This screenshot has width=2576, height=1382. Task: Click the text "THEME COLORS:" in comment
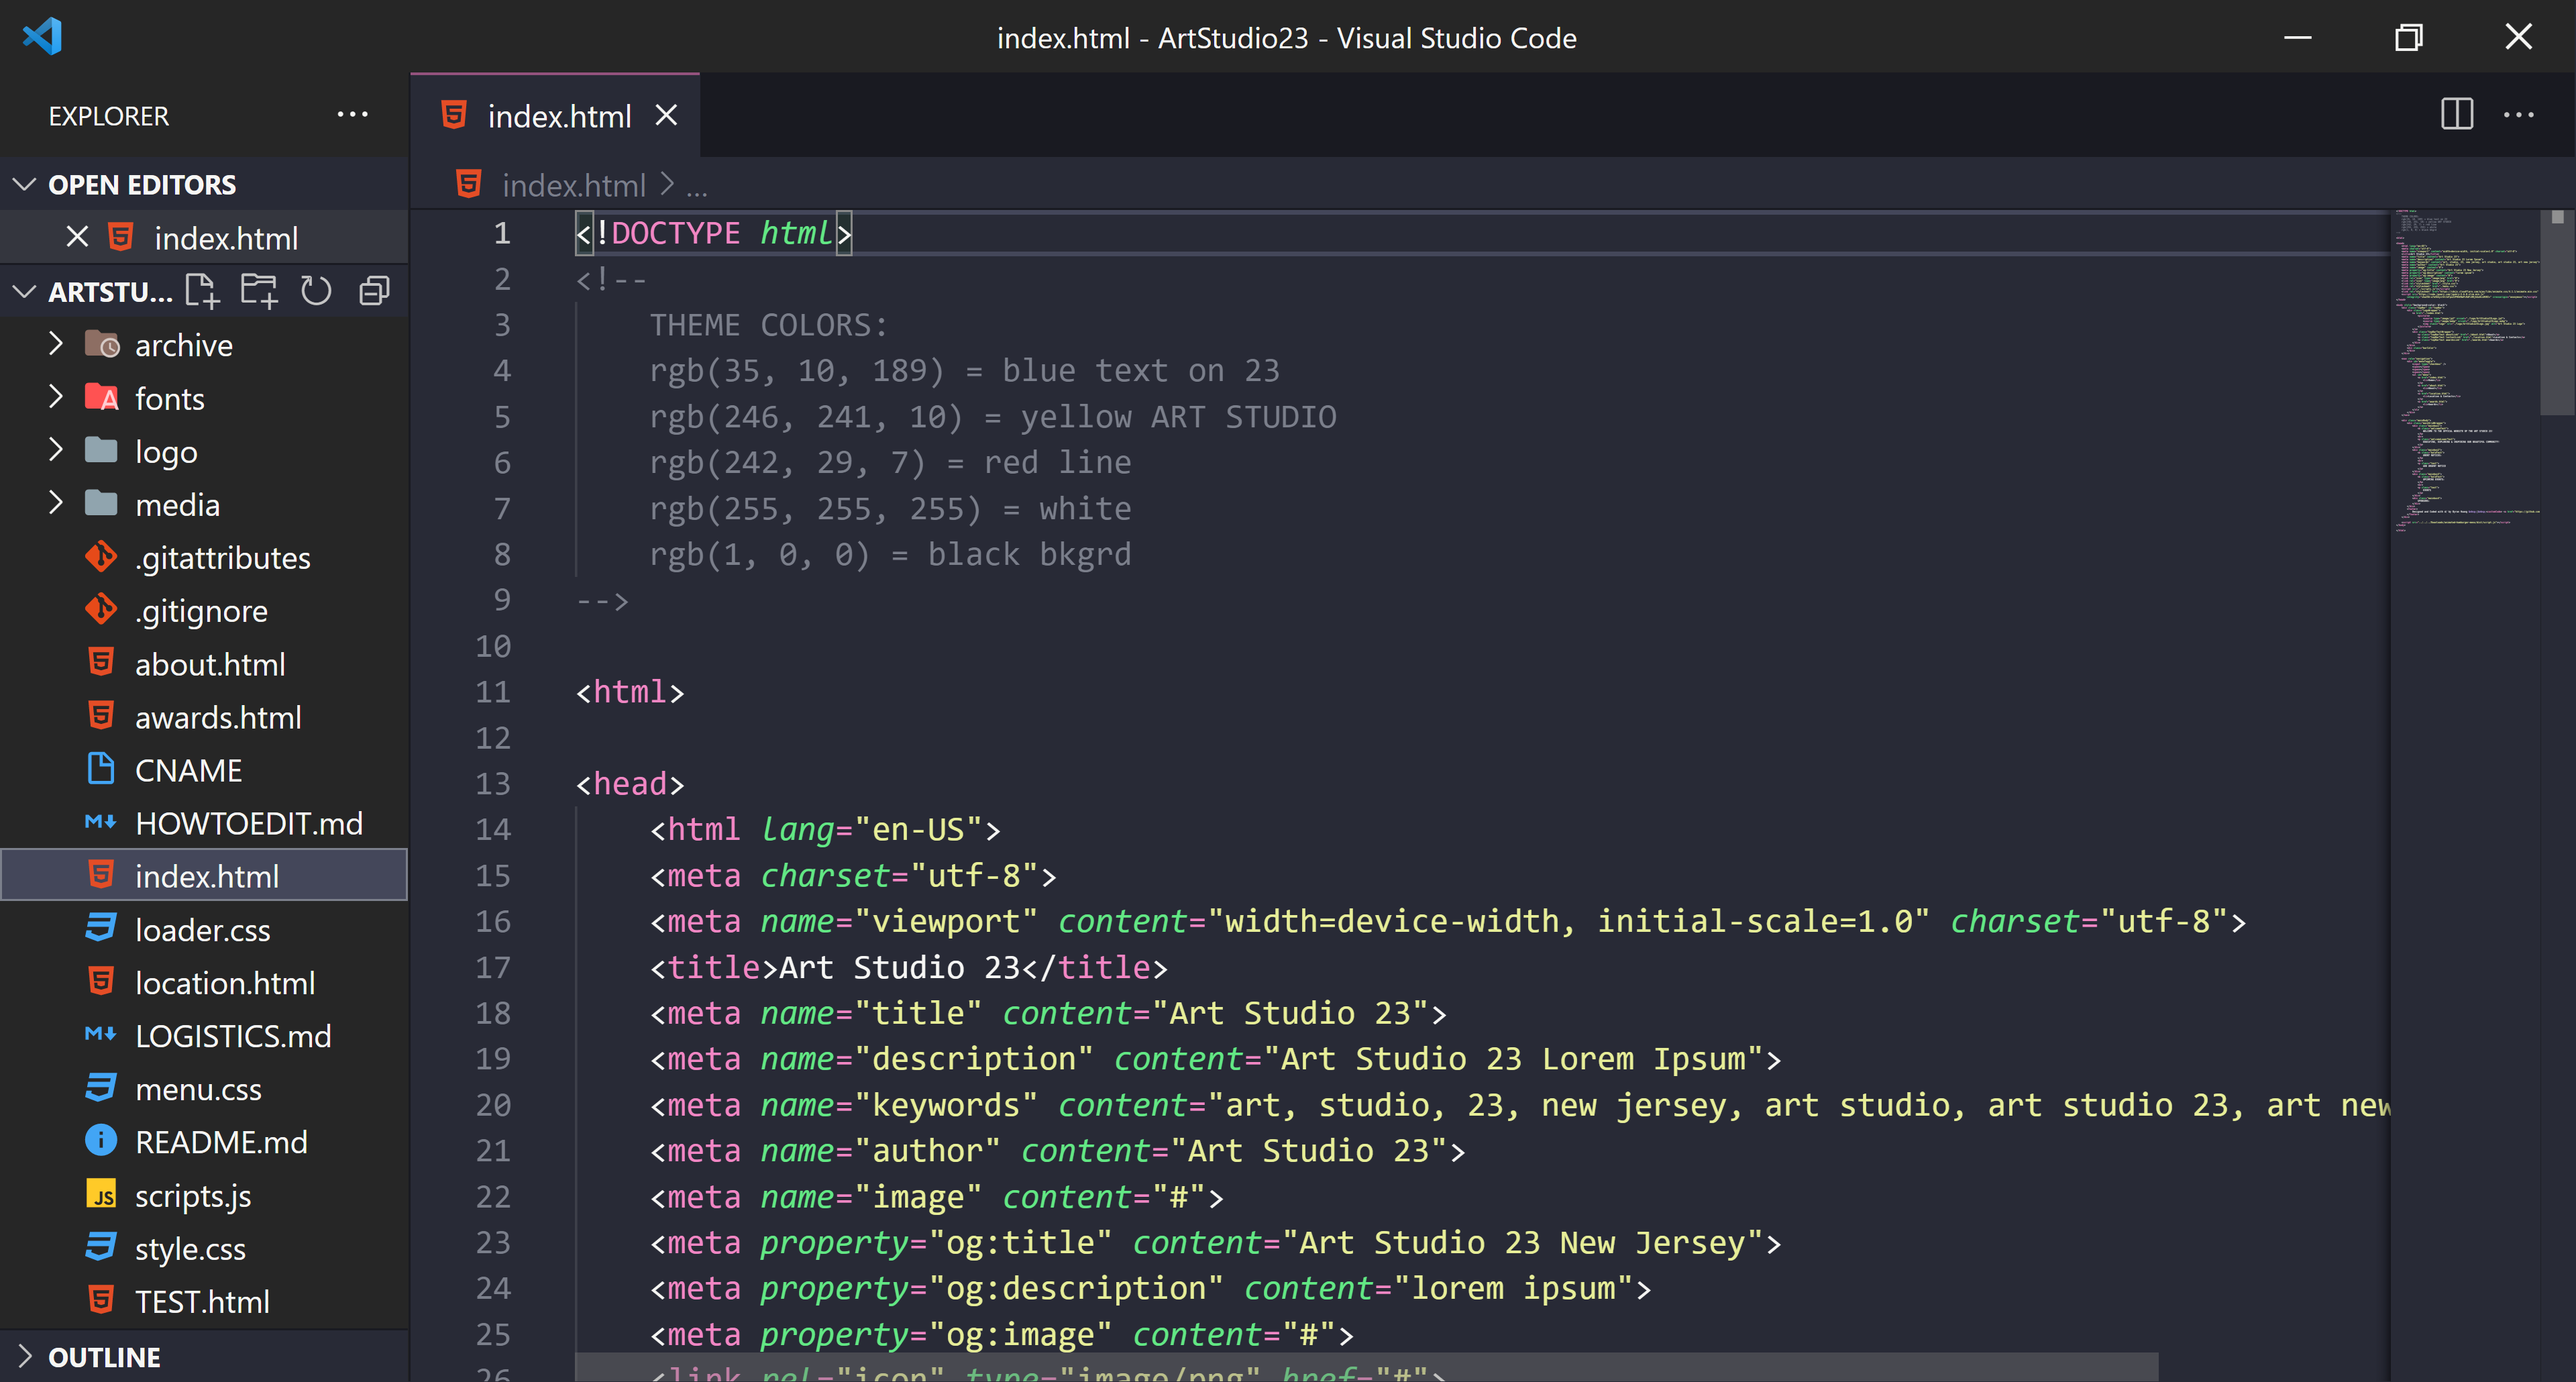(x=768, y=325)
